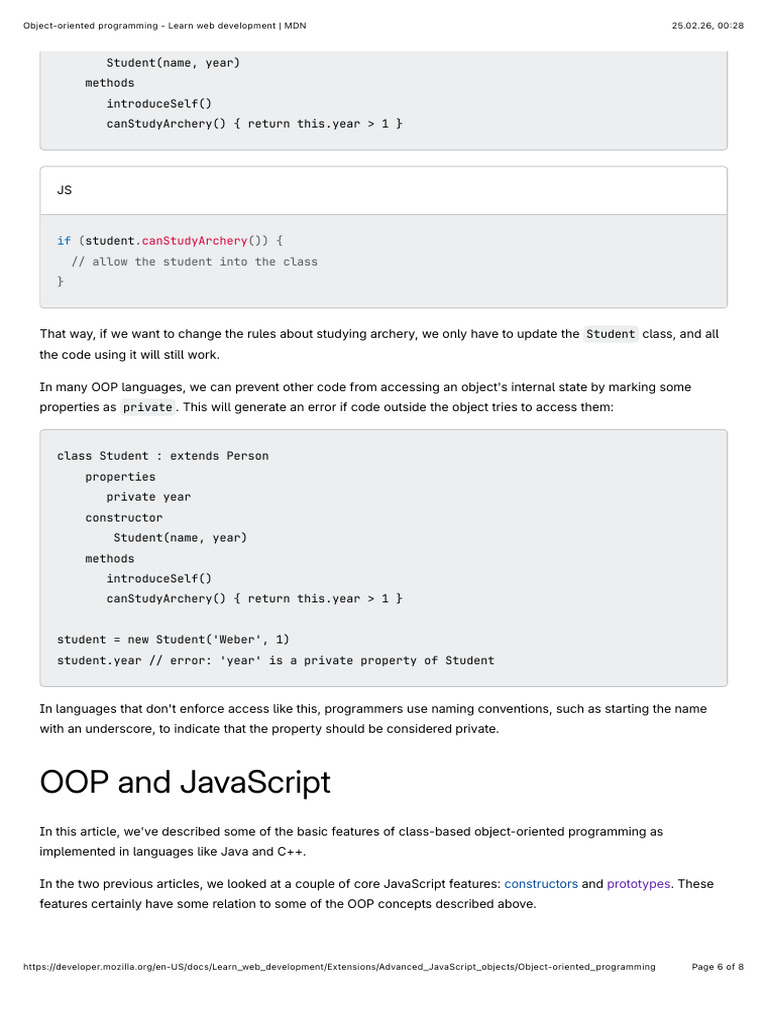The height and width of the screenshot is (1024, 768).
Task: Click the red canStudyArchery method call
Action: click(x=194, y=241)
